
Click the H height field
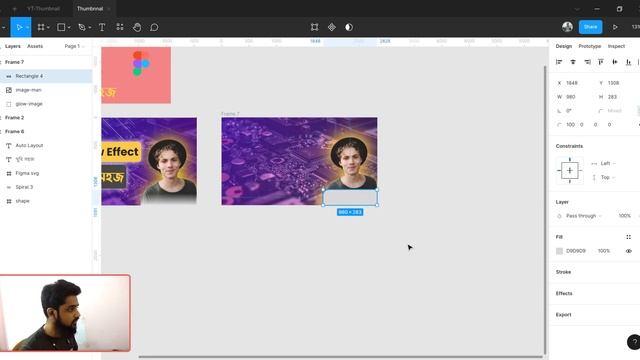coord(612,97)
